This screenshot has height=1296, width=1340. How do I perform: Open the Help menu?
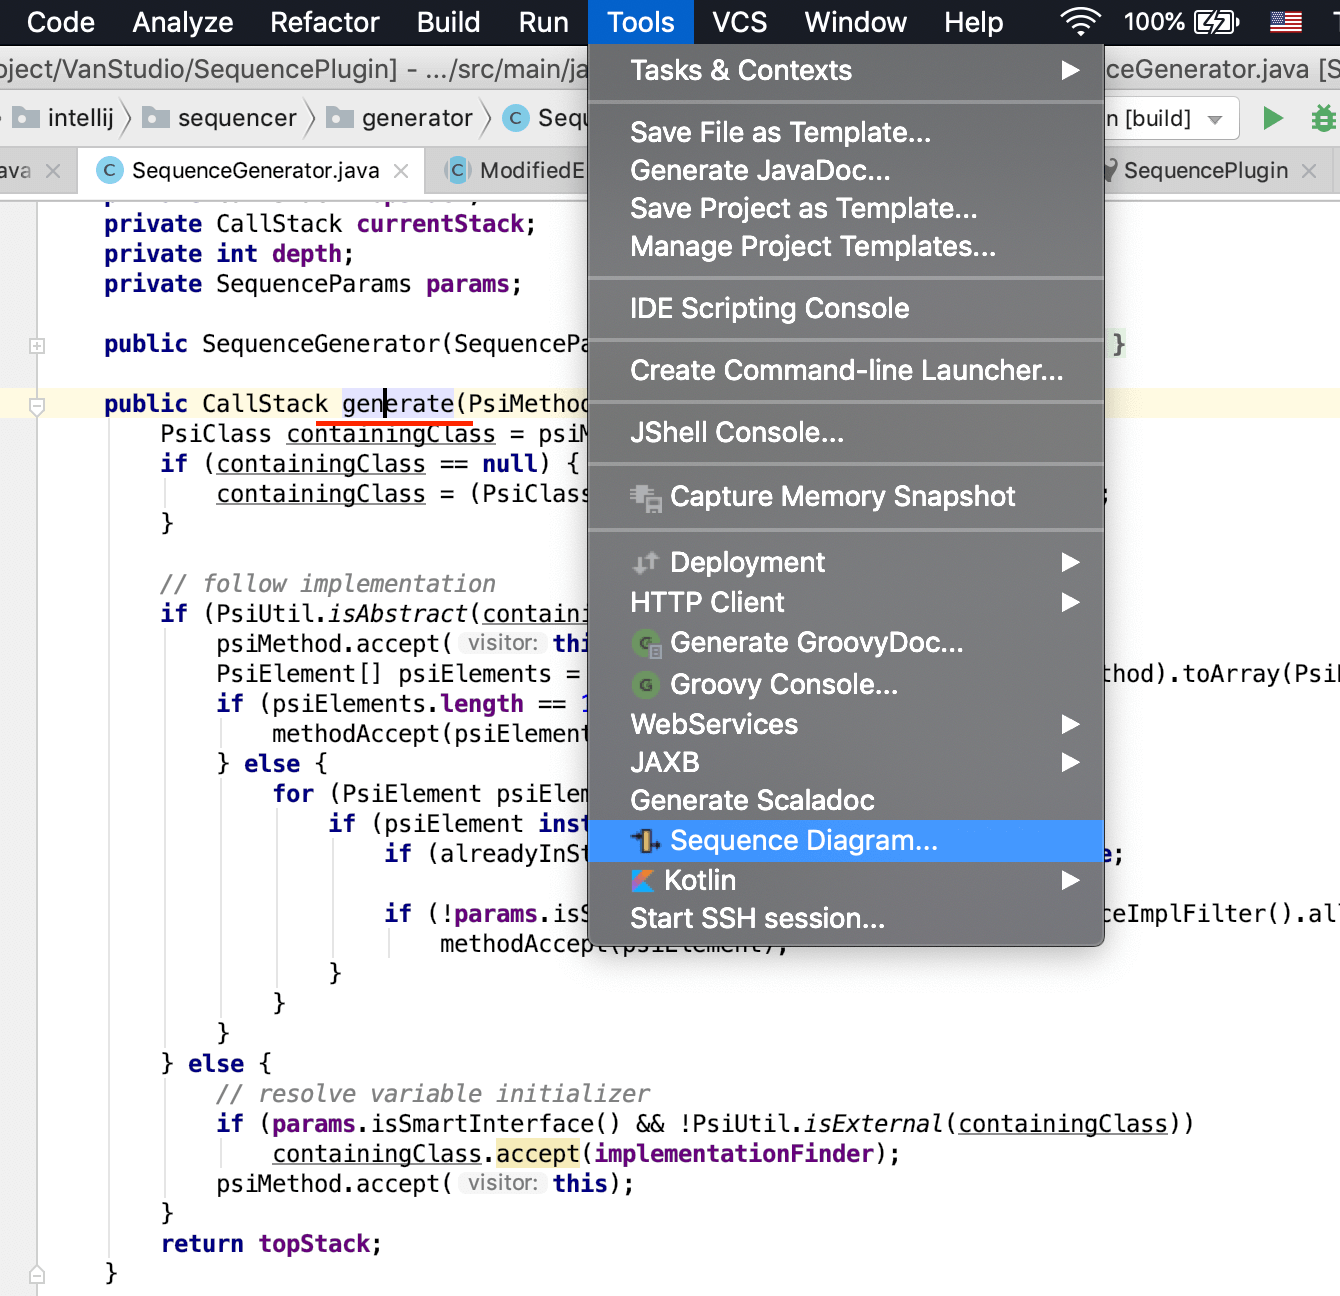[x=974, y=22]
